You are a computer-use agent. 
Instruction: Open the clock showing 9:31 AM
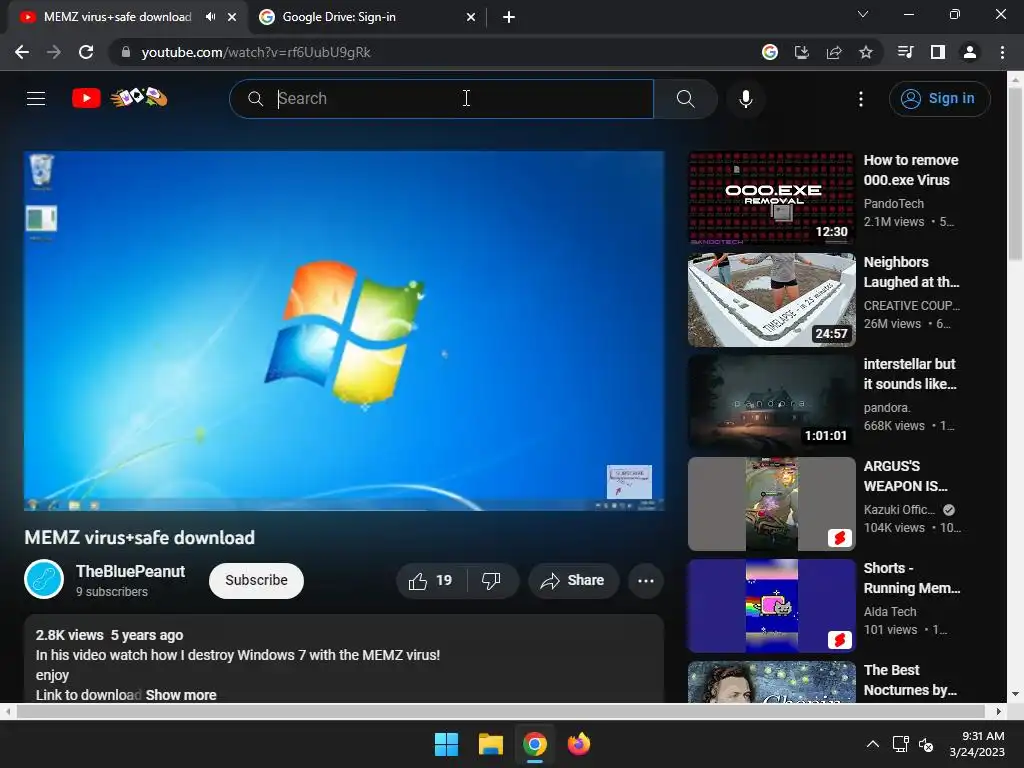977,744
